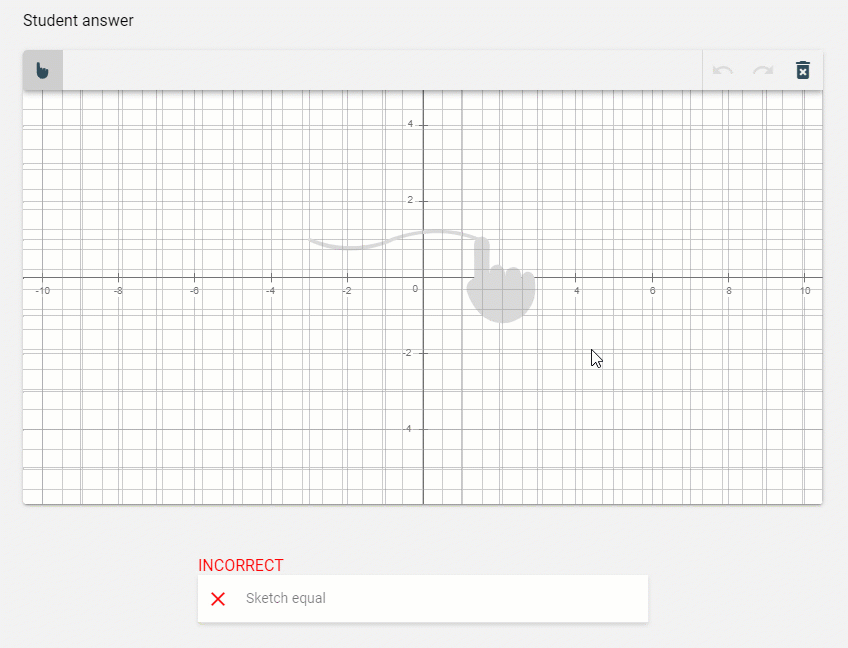This screenshot has width=848, height=648.
Task: Click the "Sketch equal" result text
Action: click(285, 599)
